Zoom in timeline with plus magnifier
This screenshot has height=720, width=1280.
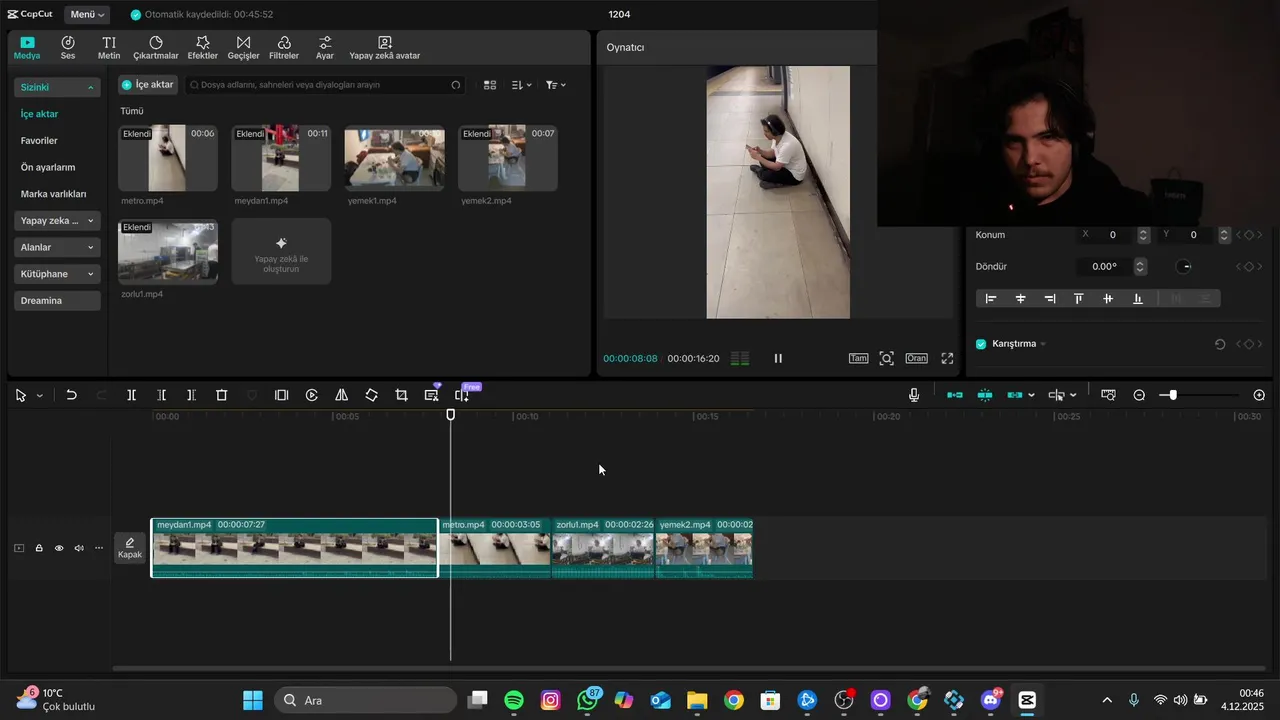tap(1259, 395)
